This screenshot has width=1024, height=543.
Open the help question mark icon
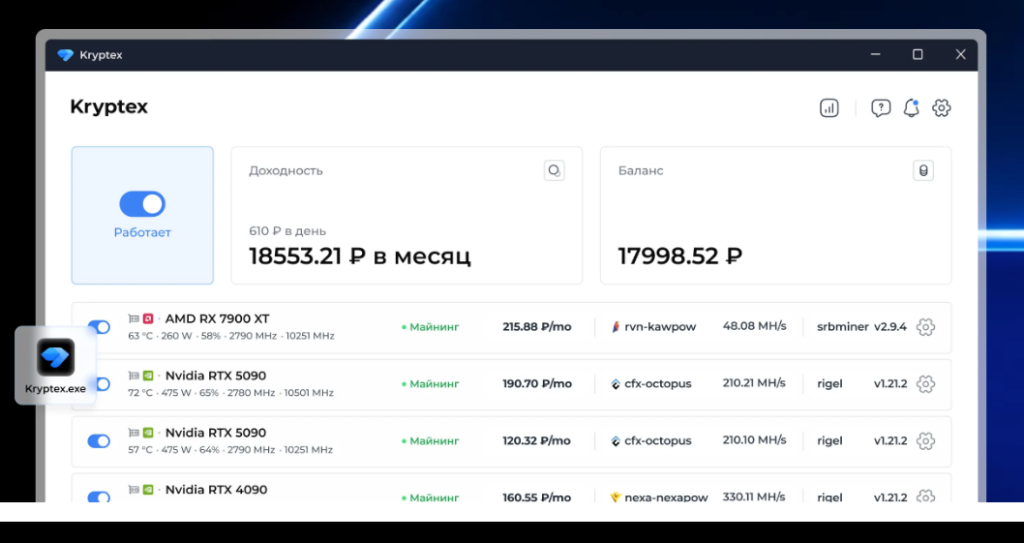[880, 108]
